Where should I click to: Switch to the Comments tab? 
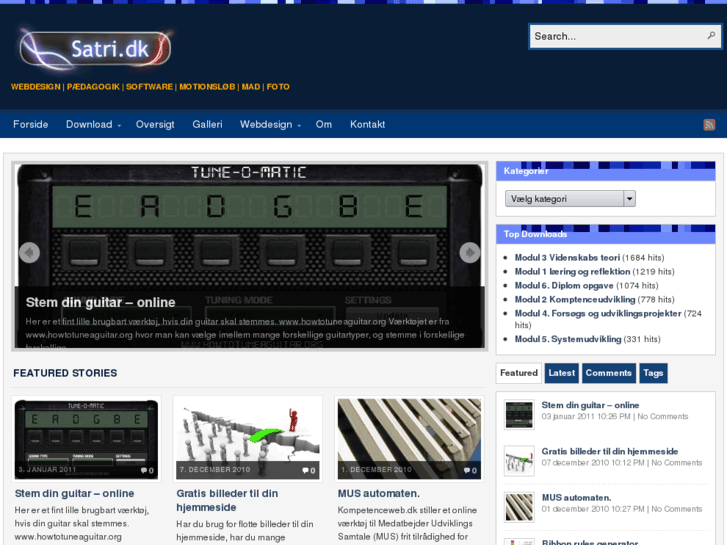[x=608, y=373]
